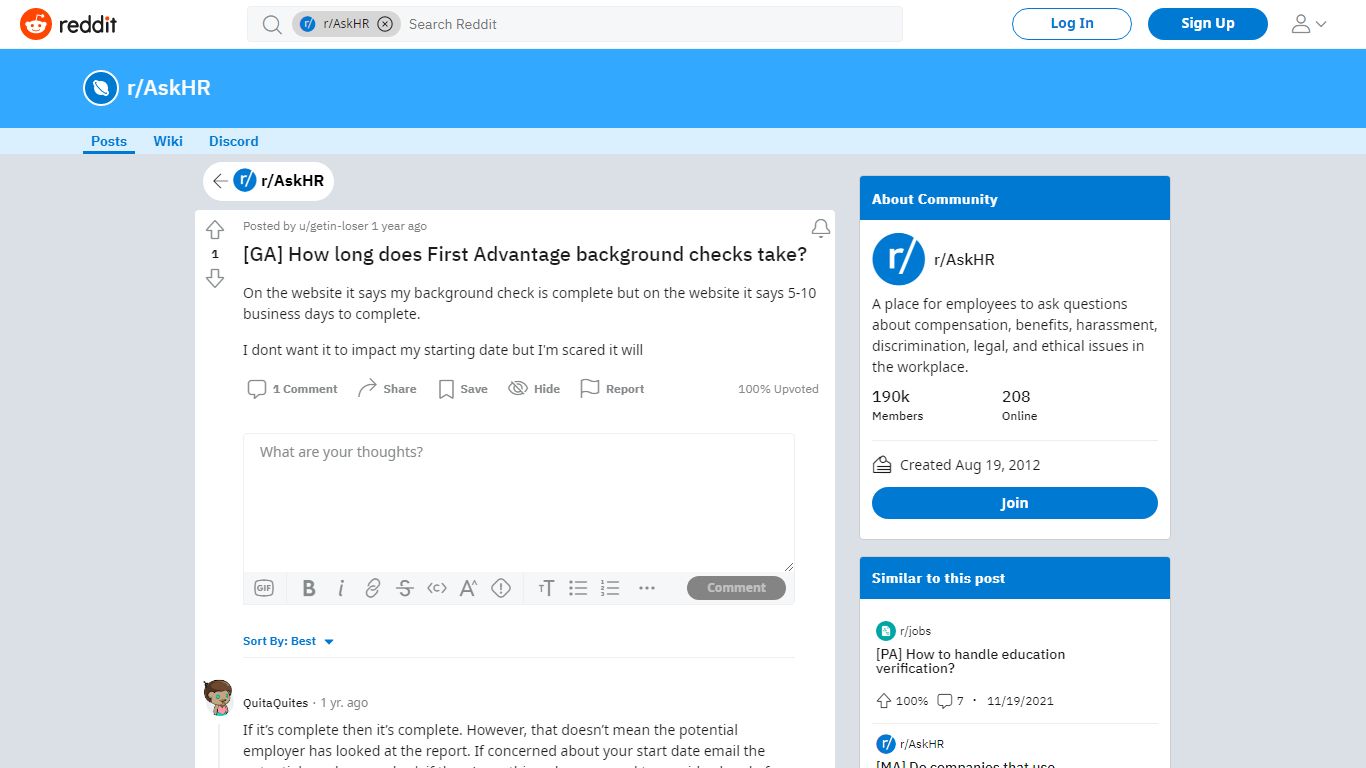Open the 1 Comment link
The height and width of the screenshot is (768, 1366).
coord(293,389)
